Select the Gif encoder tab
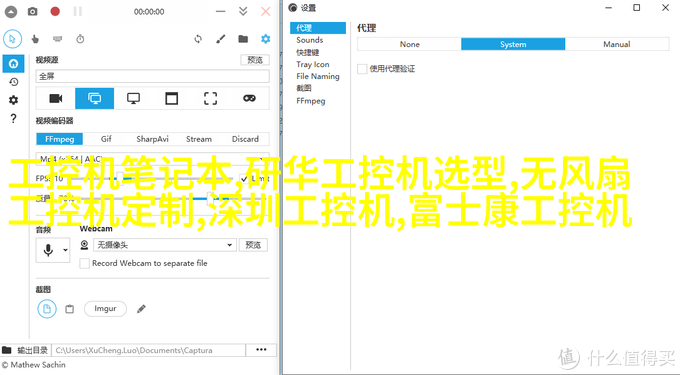The height and width of the screenshot is (375, 680). pos(106,139)
